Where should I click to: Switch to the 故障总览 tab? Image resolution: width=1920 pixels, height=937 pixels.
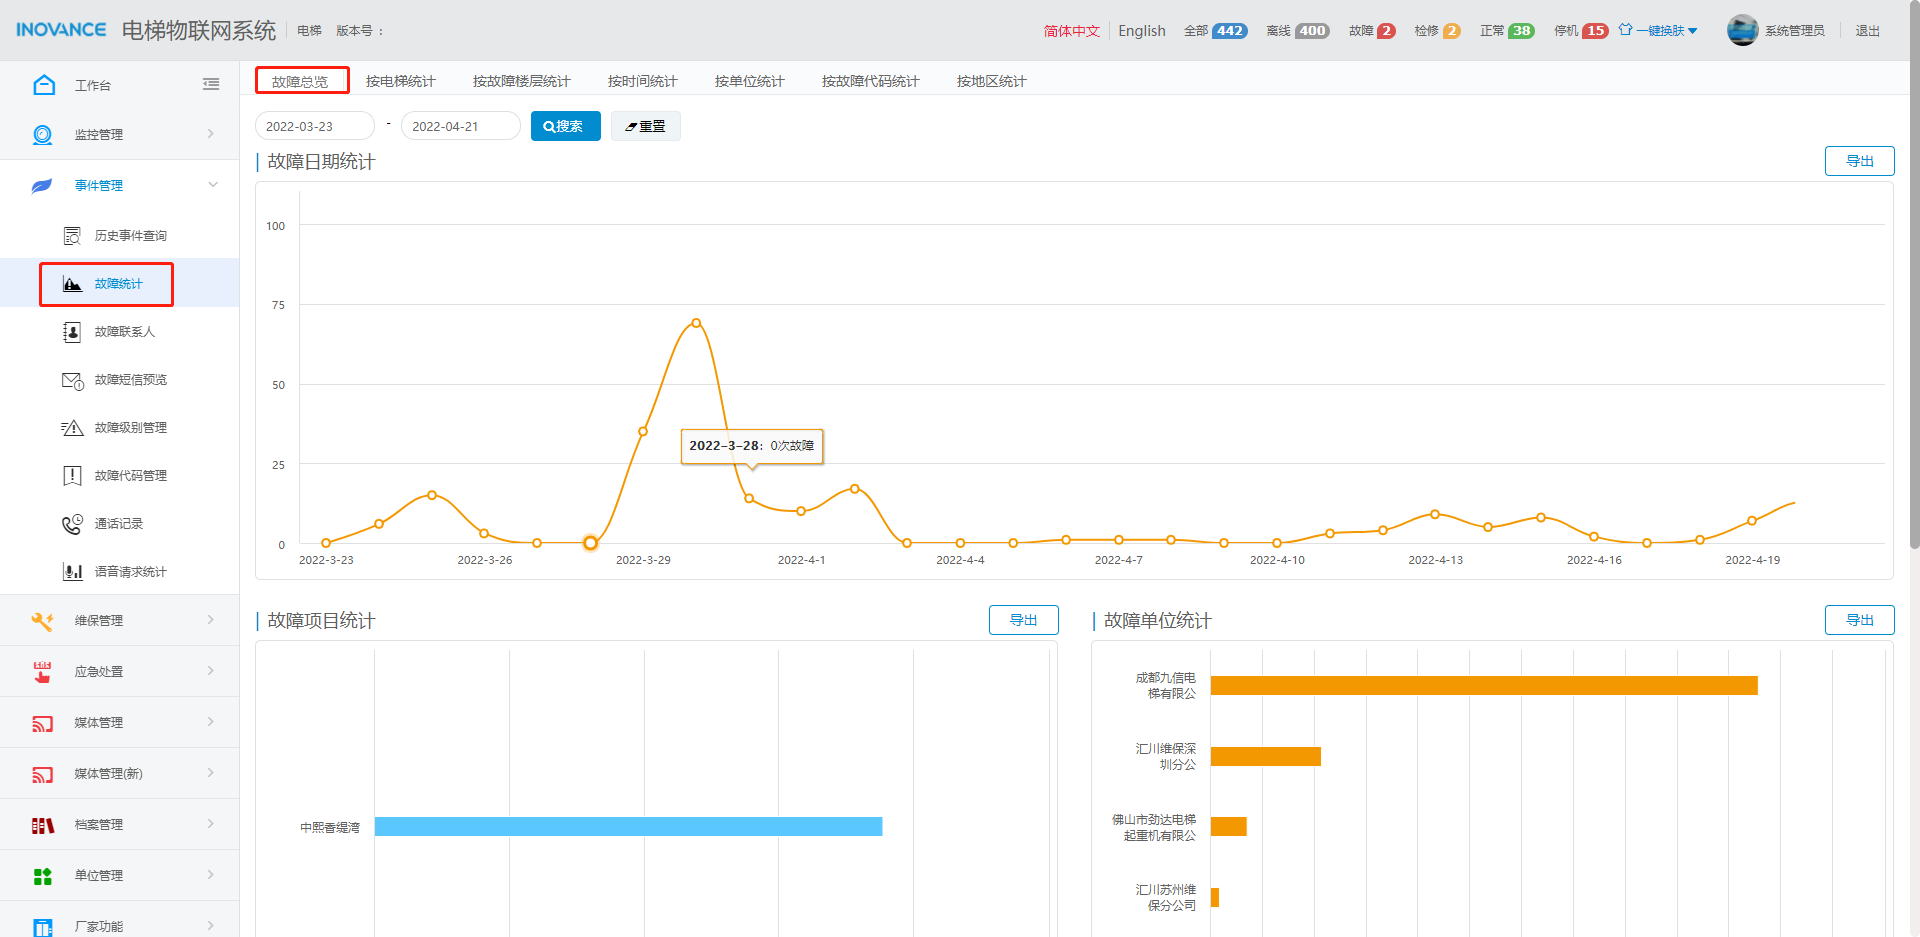click(x=301, y=81)
